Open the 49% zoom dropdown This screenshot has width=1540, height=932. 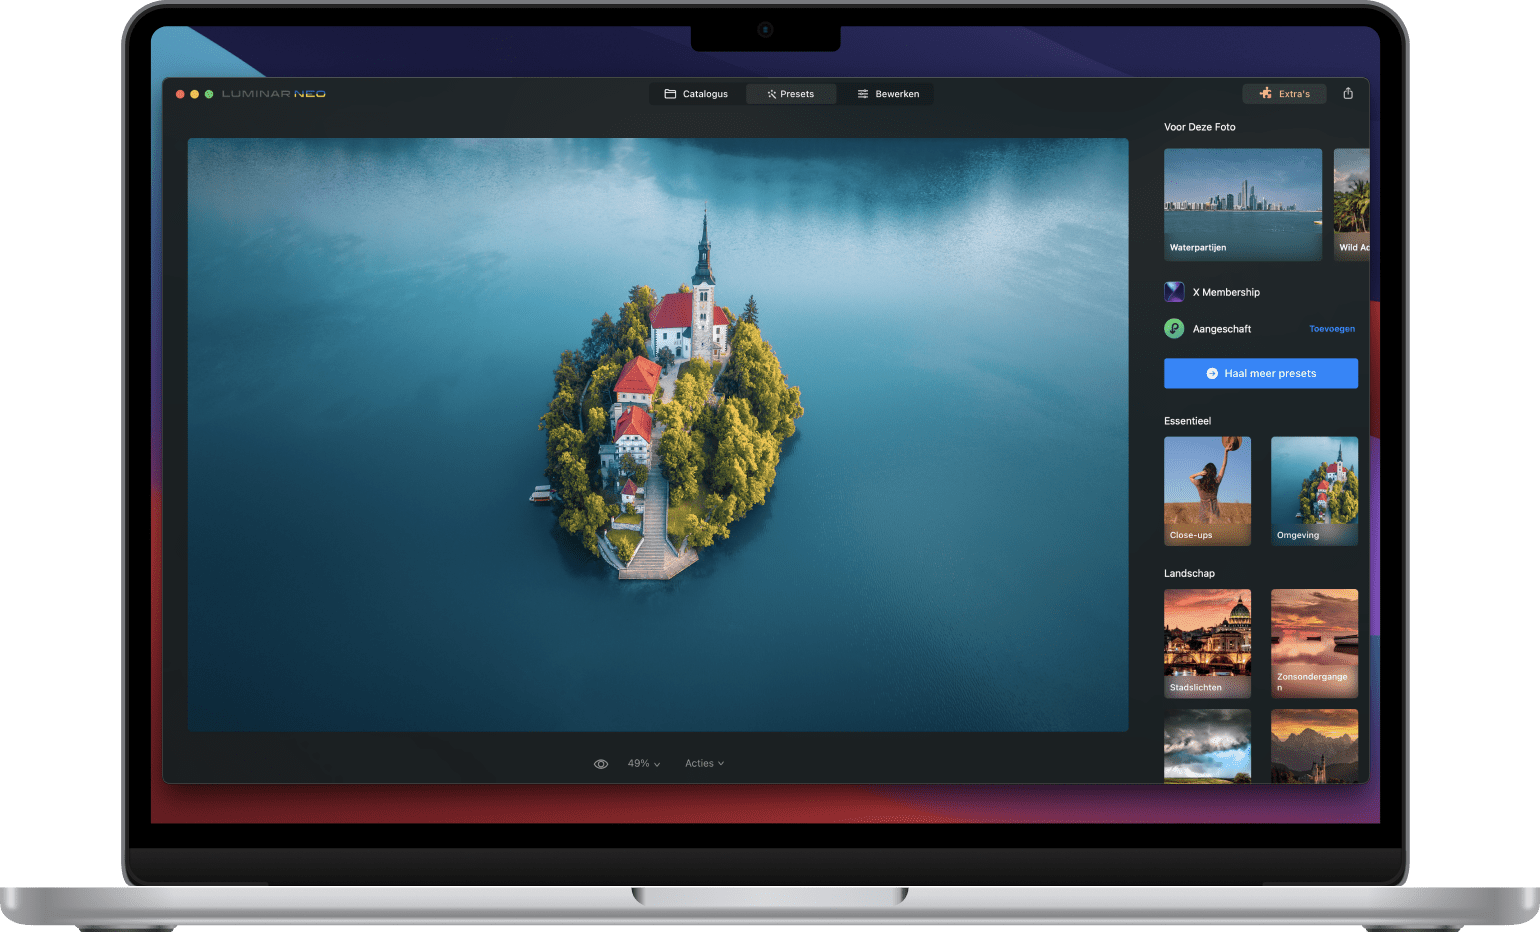644,764
